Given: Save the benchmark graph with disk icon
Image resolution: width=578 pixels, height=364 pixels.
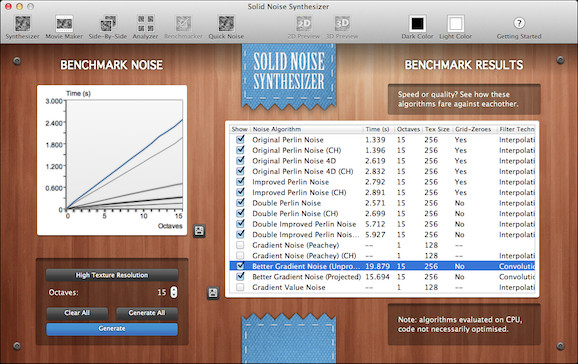Looking at the screenshot, I should (x=199, y=231).
